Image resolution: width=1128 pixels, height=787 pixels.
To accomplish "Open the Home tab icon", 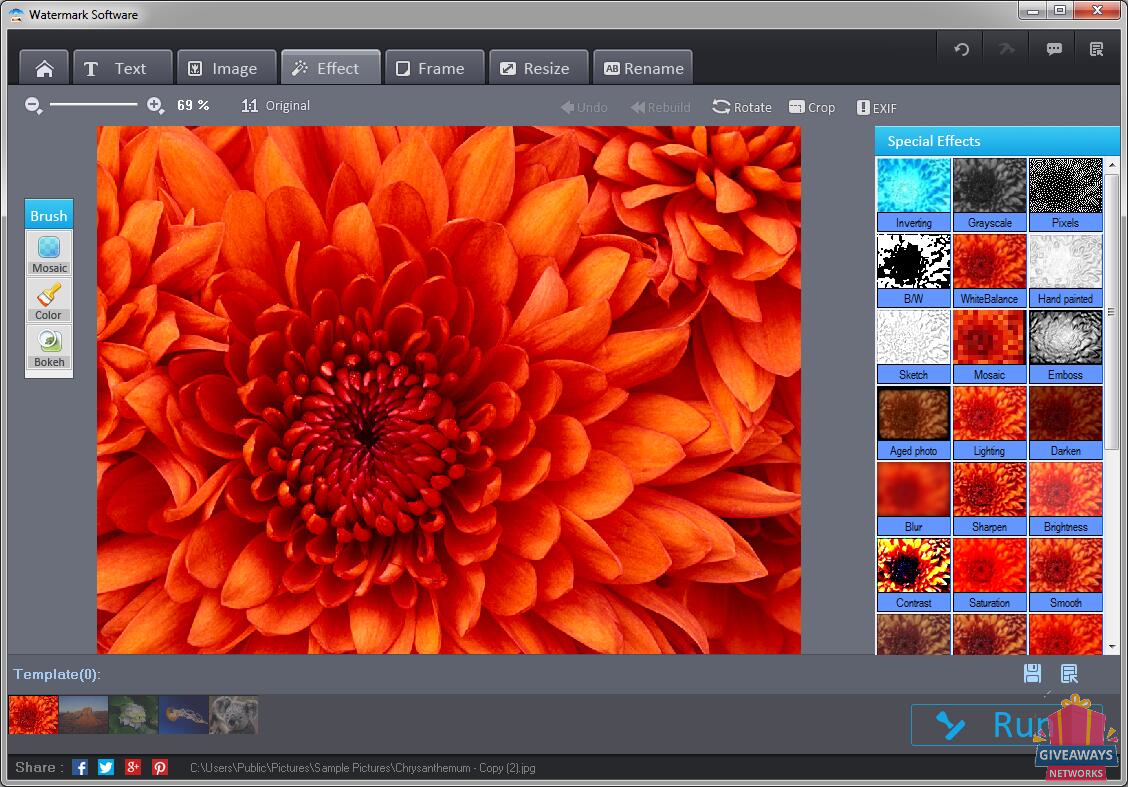I will (45, 68).
